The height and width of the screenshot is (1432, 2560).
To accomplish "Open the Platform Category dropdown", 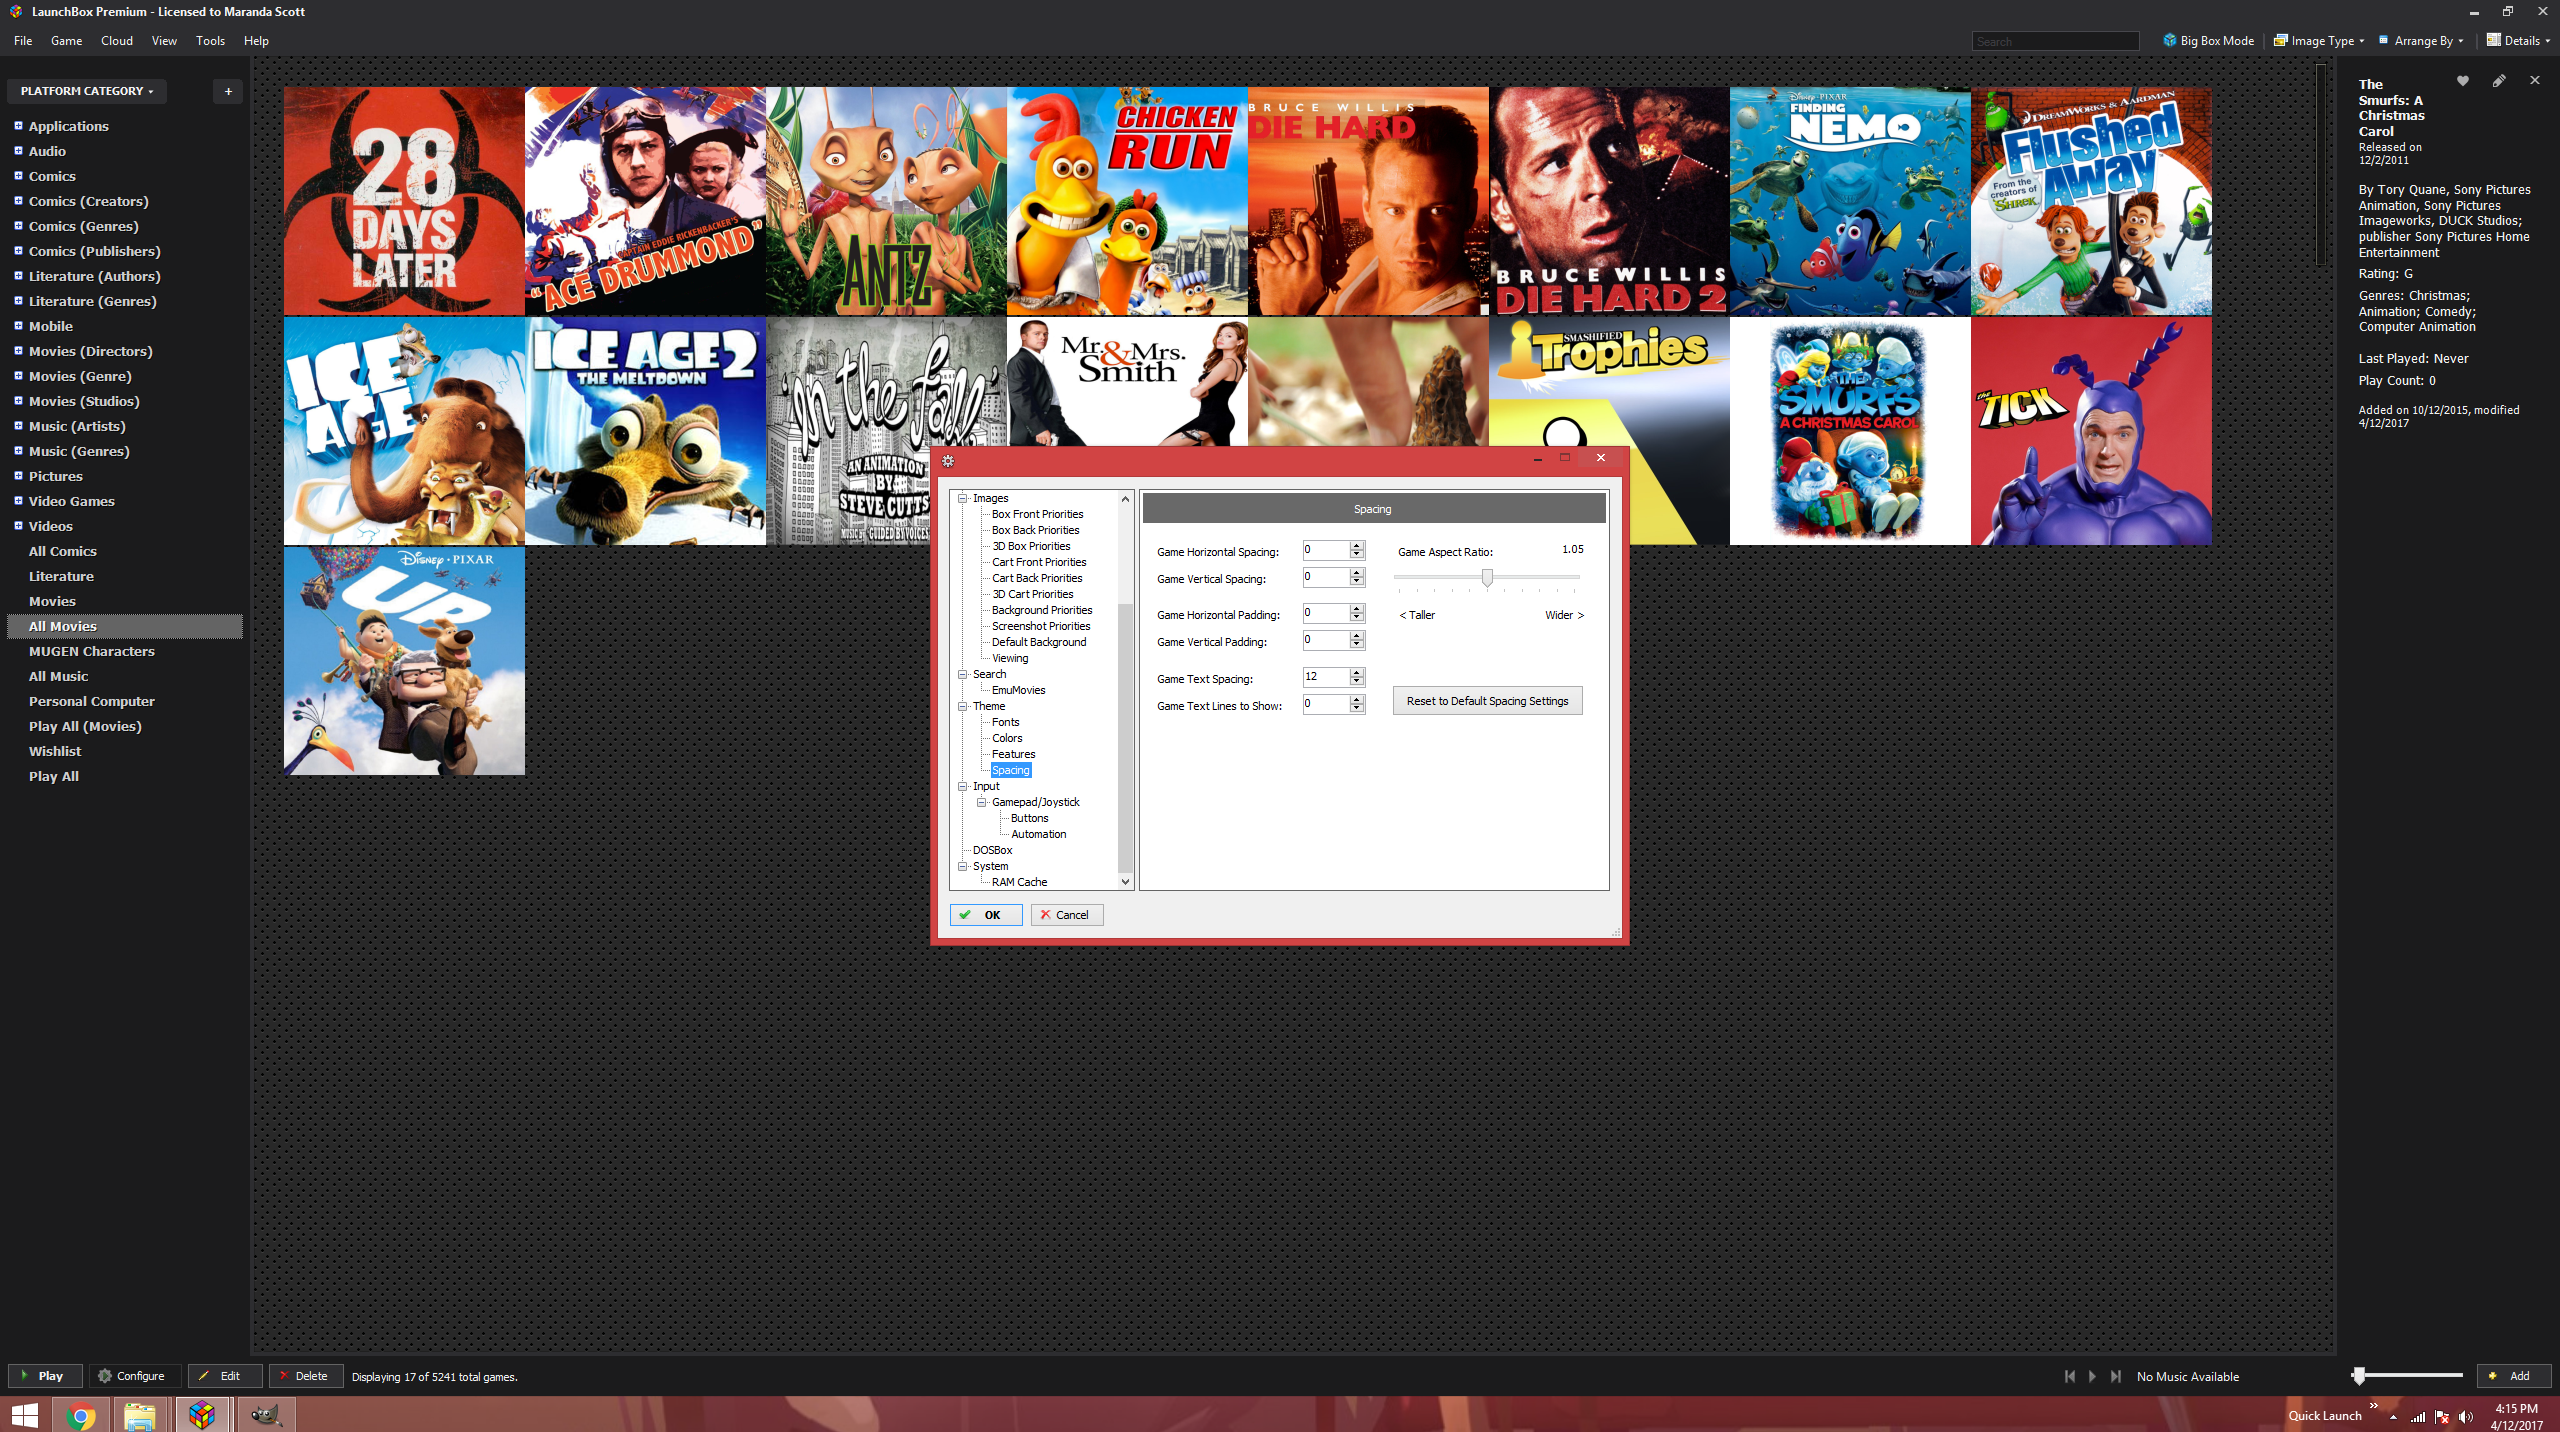I will (87, 91).
